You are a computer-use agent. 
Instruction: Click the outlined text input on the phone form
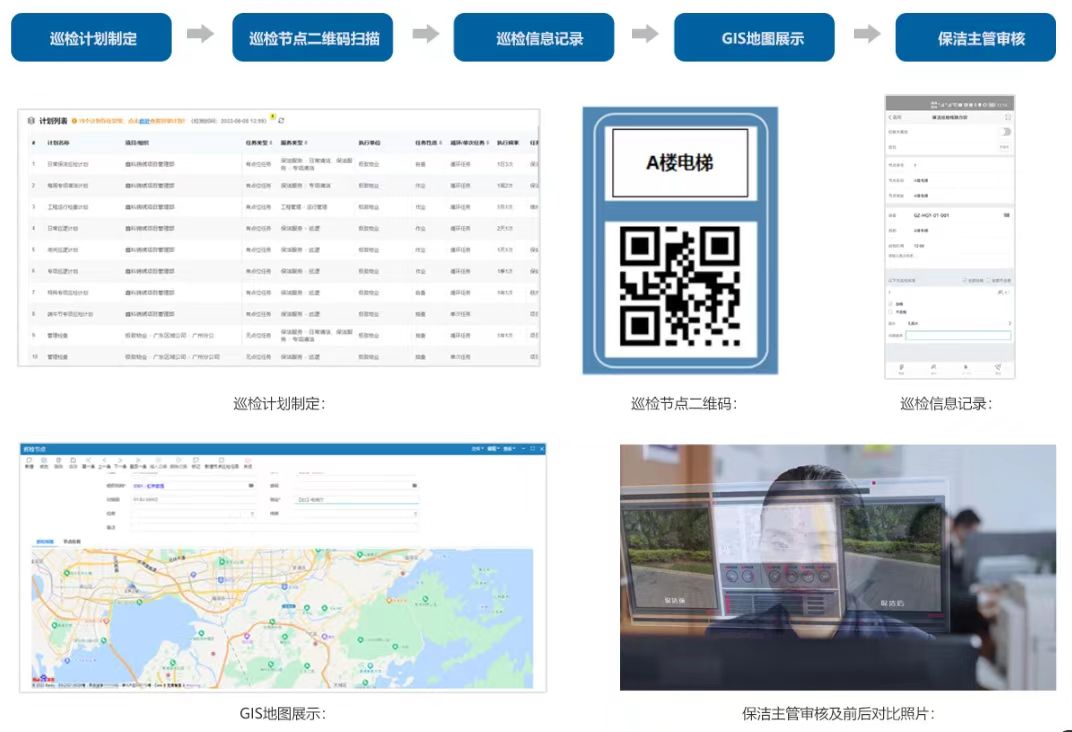tap(958, 336)
